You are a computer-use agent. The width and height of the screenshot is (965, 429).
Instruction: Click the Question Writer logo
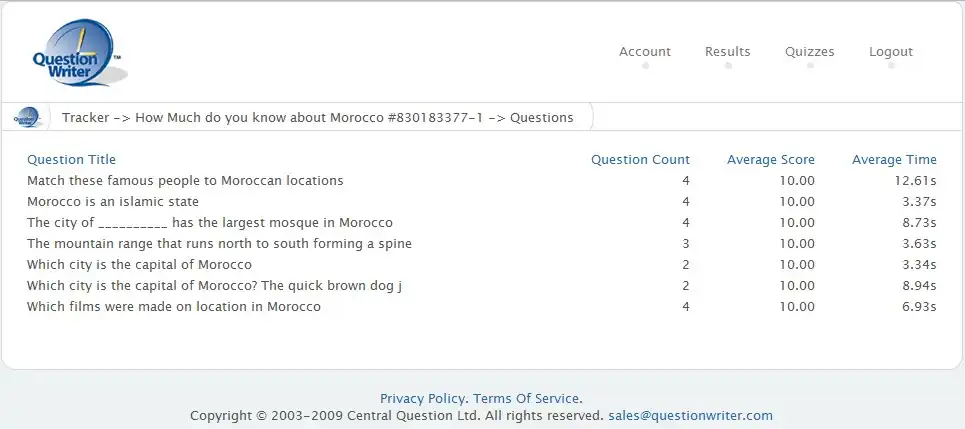coord(76,55)
